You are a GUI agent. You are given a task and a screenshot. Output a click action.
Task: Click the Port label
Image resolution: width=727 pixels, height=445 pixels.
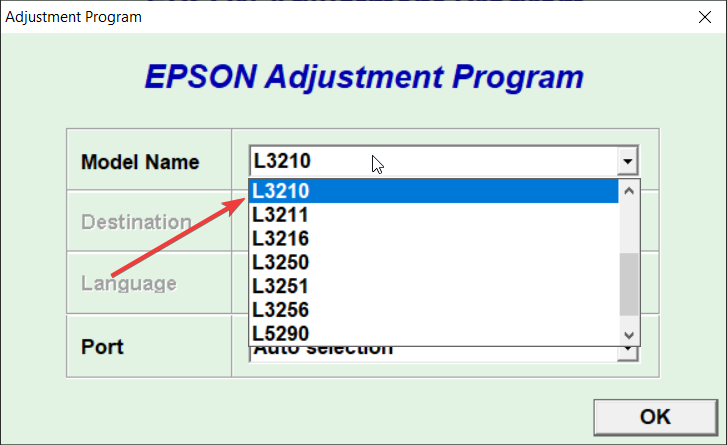coord(102,347)
